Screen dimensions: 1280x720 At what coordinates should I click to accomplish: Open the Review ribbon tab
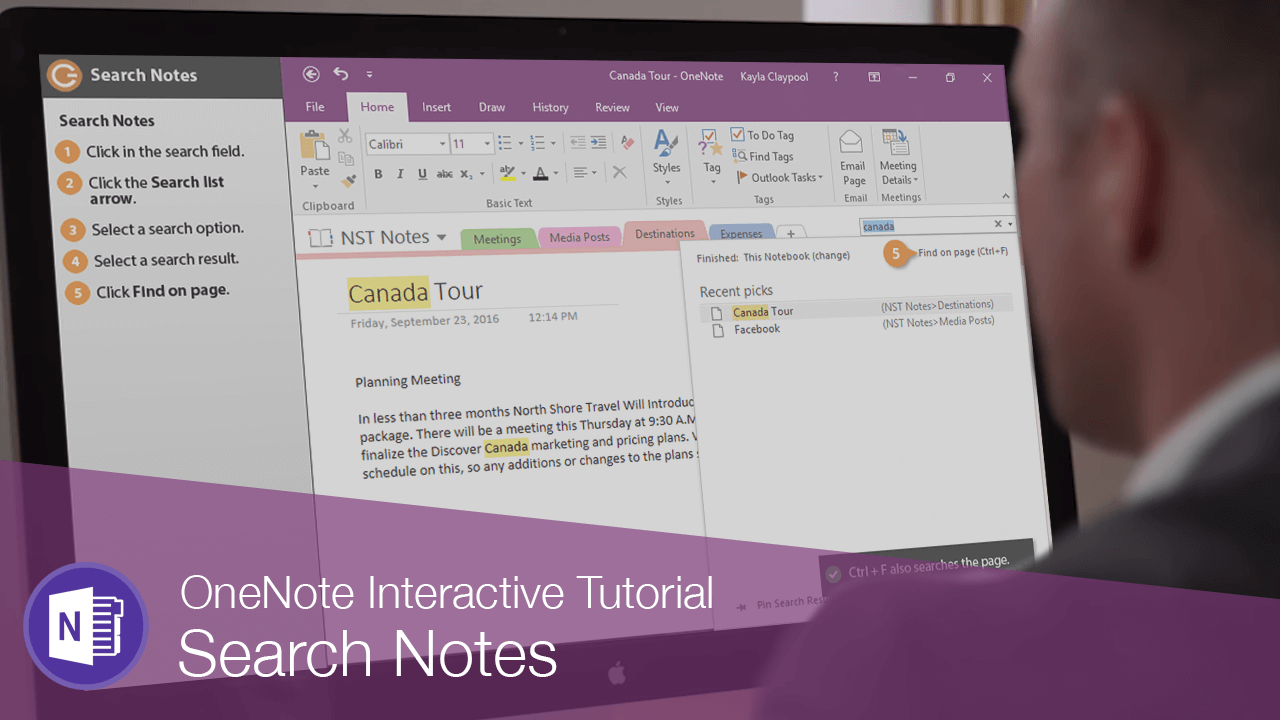pos(612,107)
